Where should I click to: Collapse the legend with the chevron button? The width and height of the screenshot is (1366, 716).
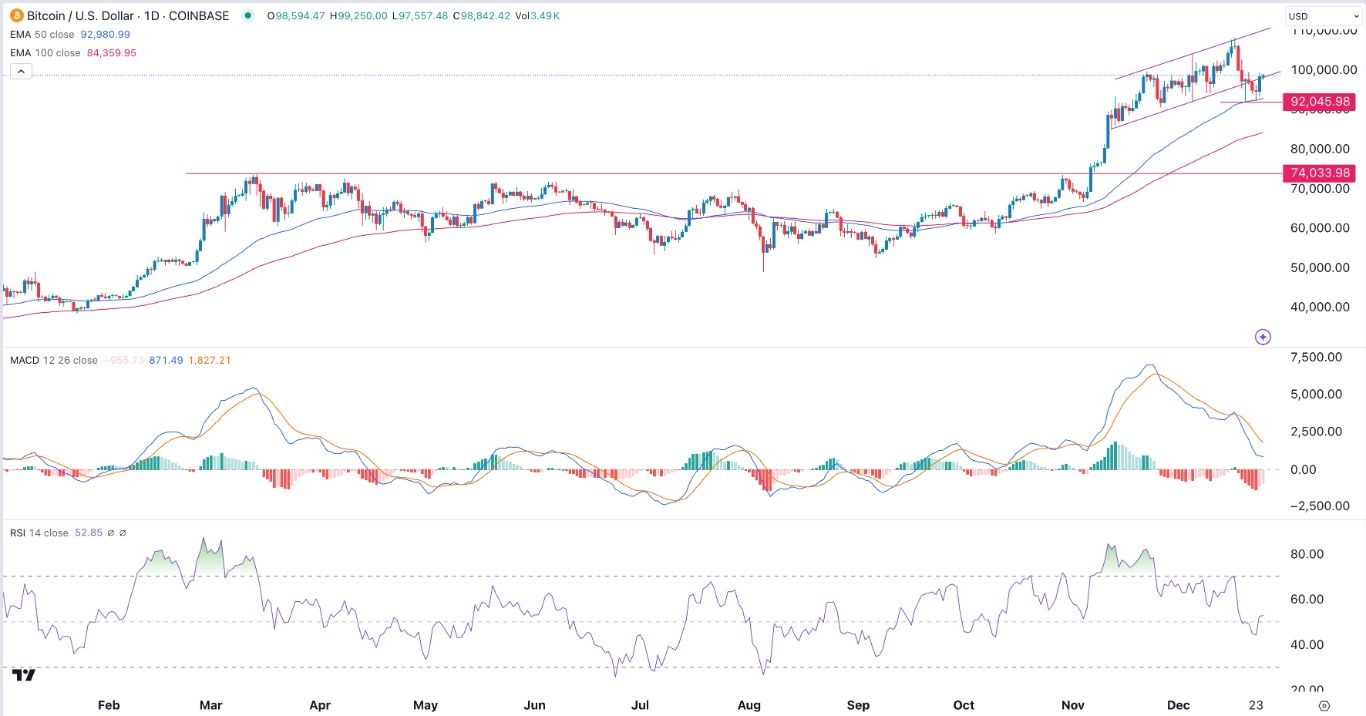pyautogui.click(x=20, y=71)
